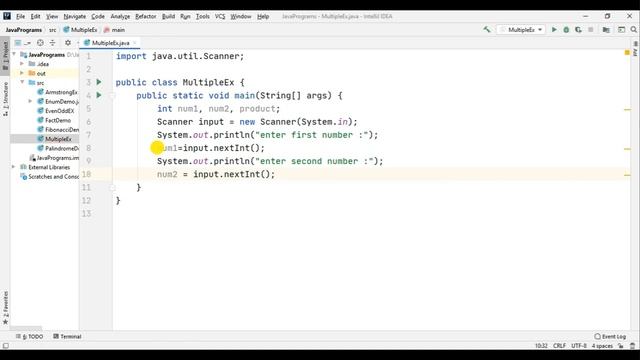Click the Stop square icon in toolbar
This screenshot has height=360, width=640.
coord(591,29)
